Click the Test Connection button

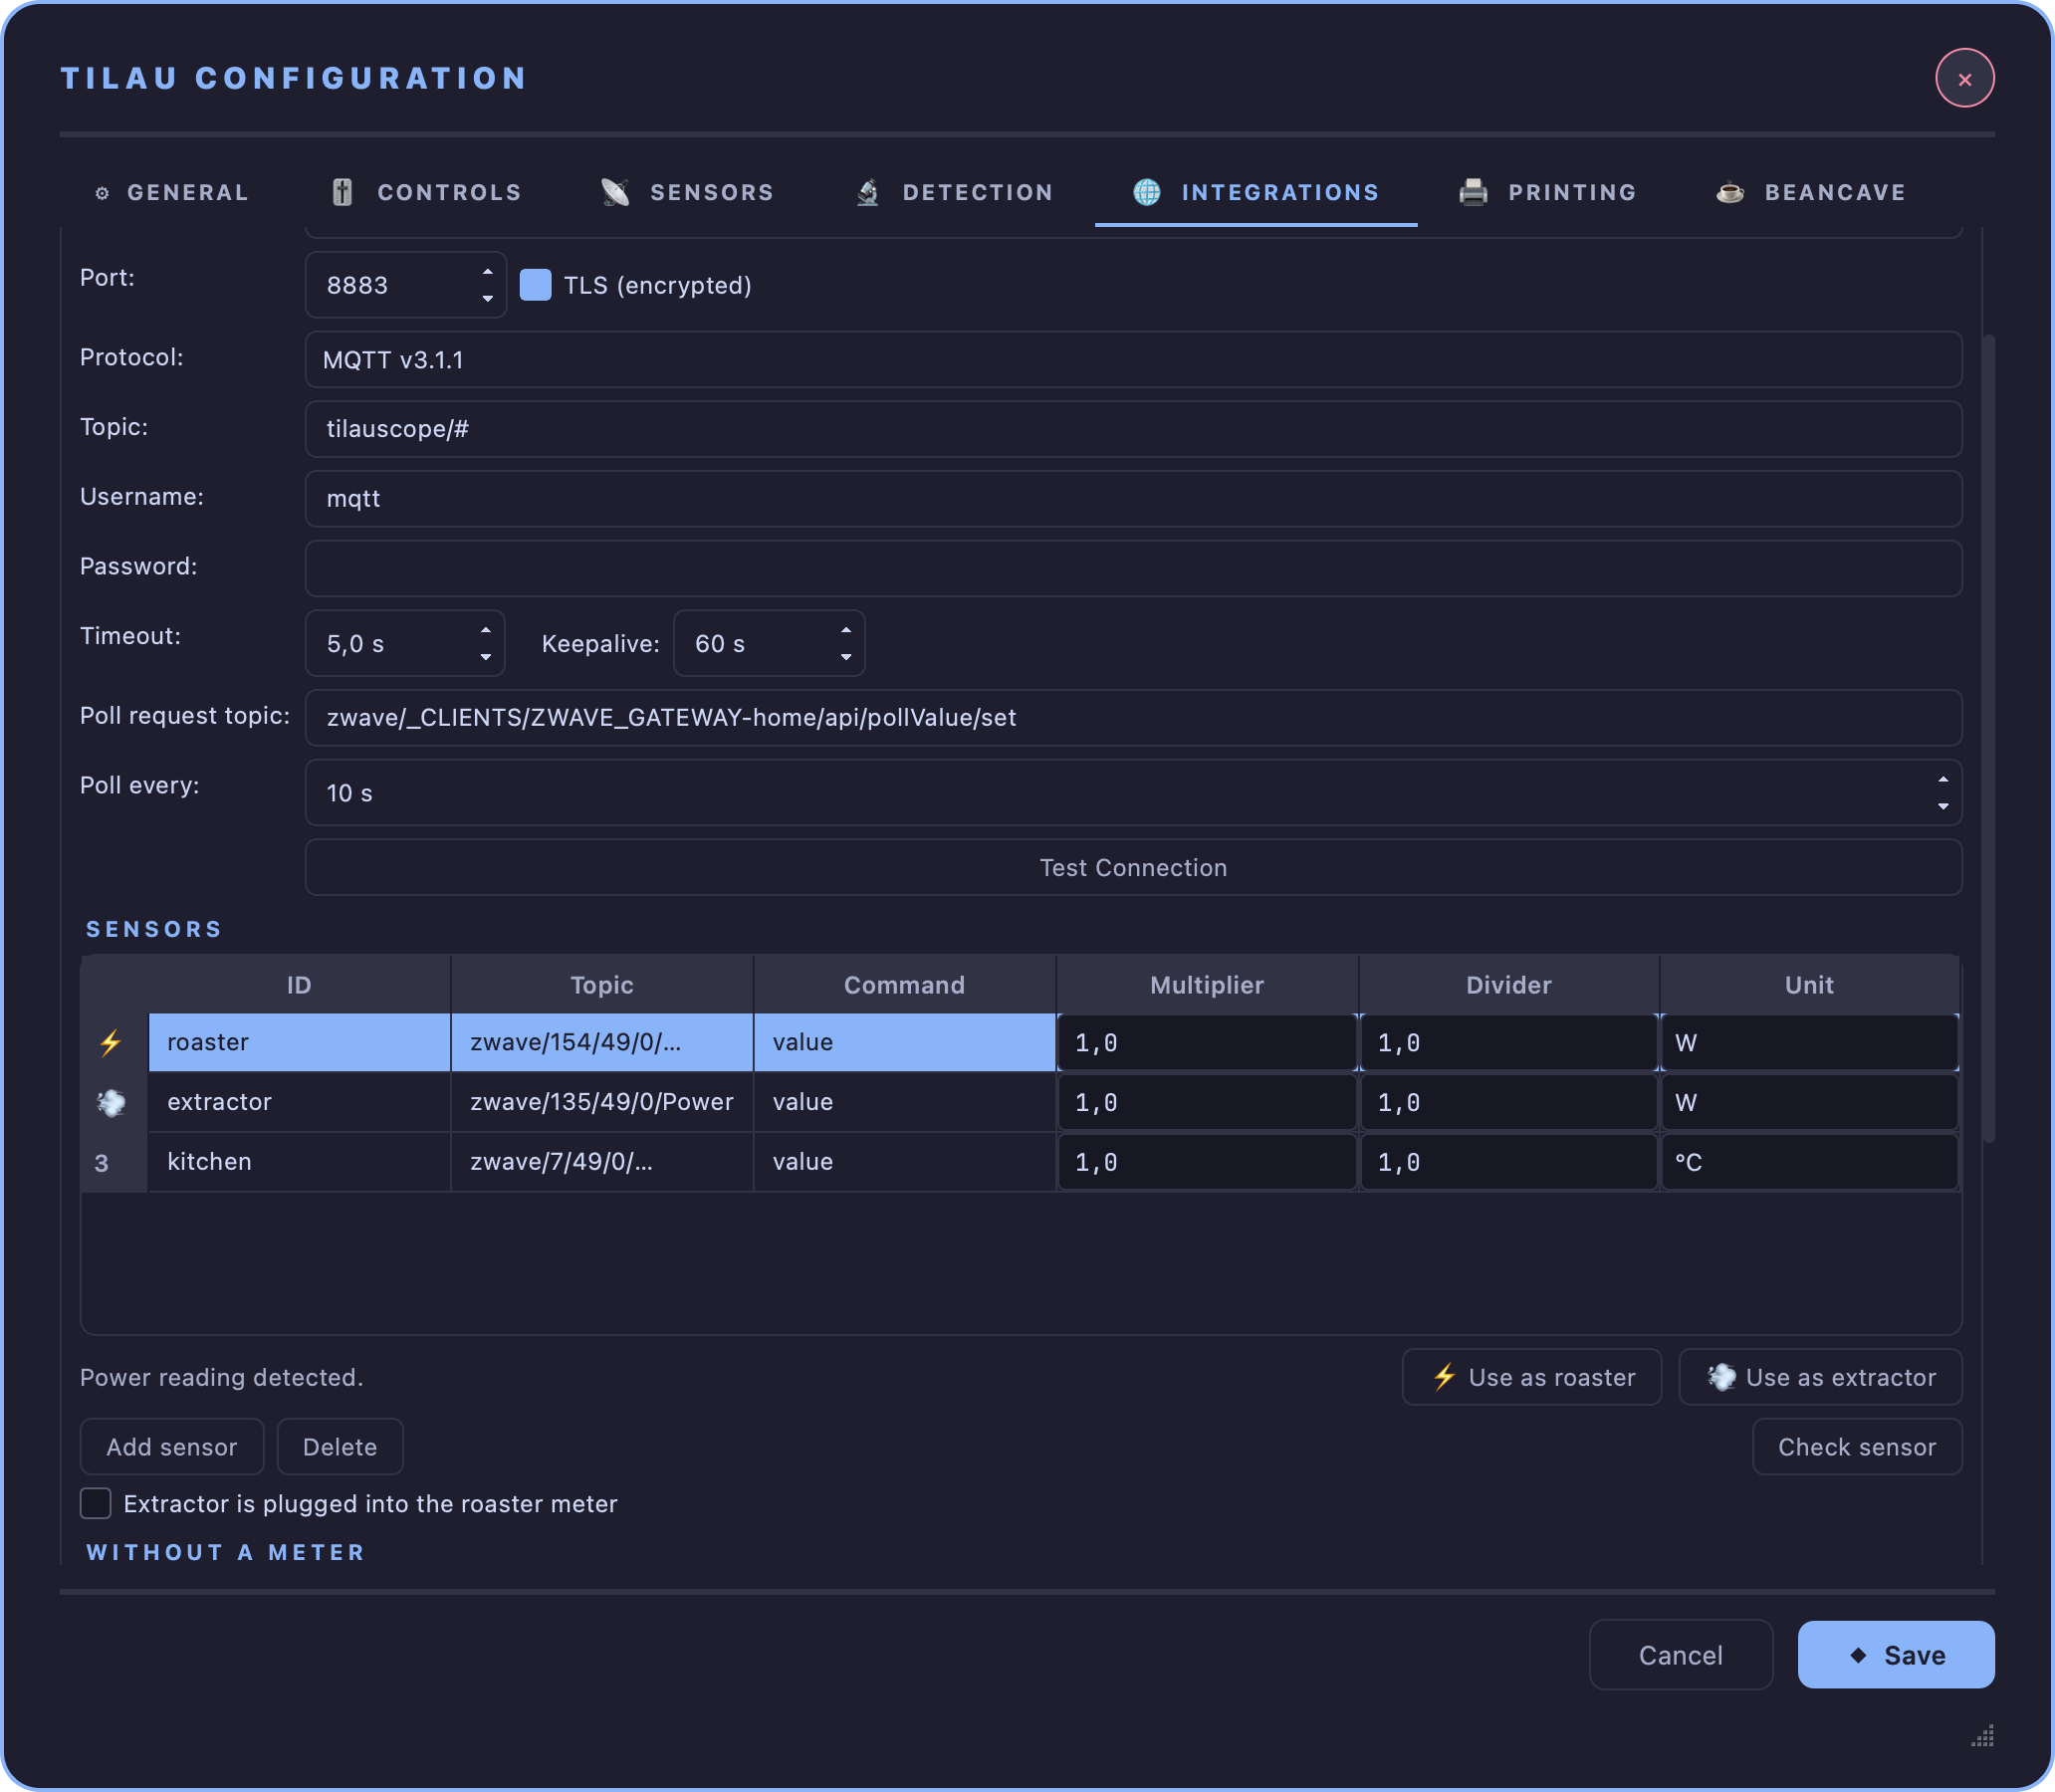point(1133,867)
